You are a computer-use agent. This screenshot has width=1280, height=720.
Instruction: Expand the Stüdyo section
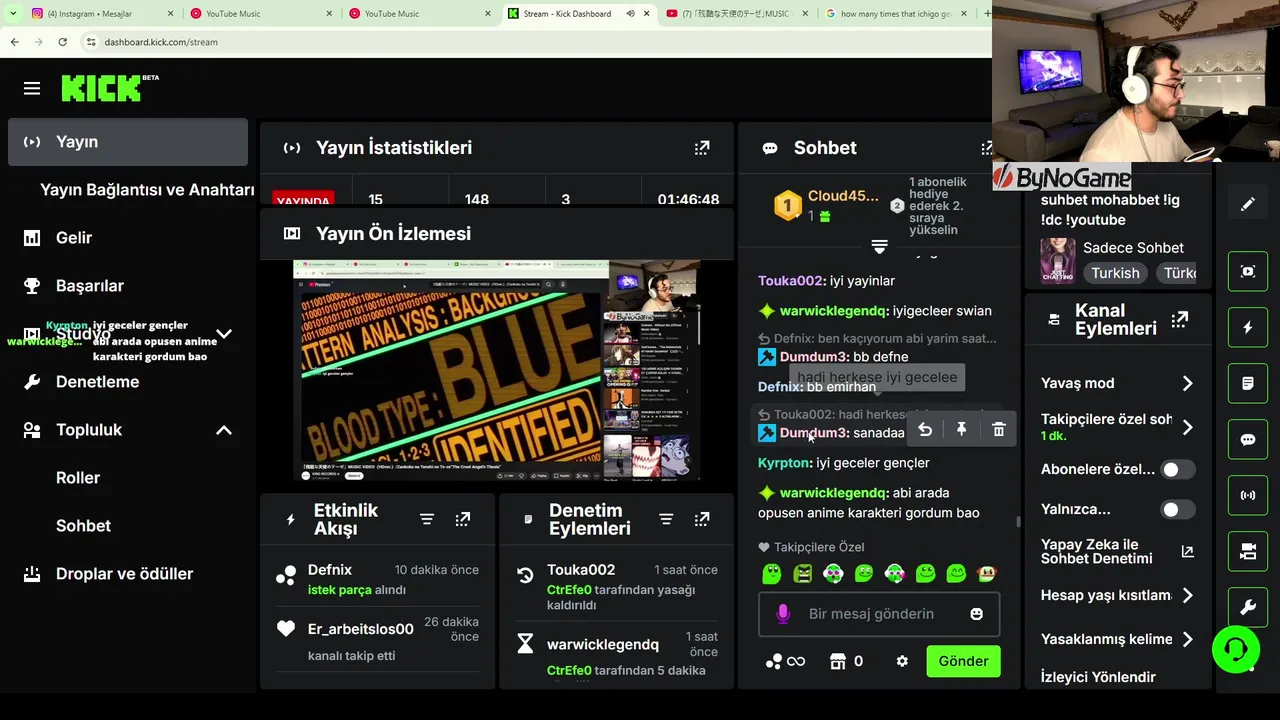(224, 334)
